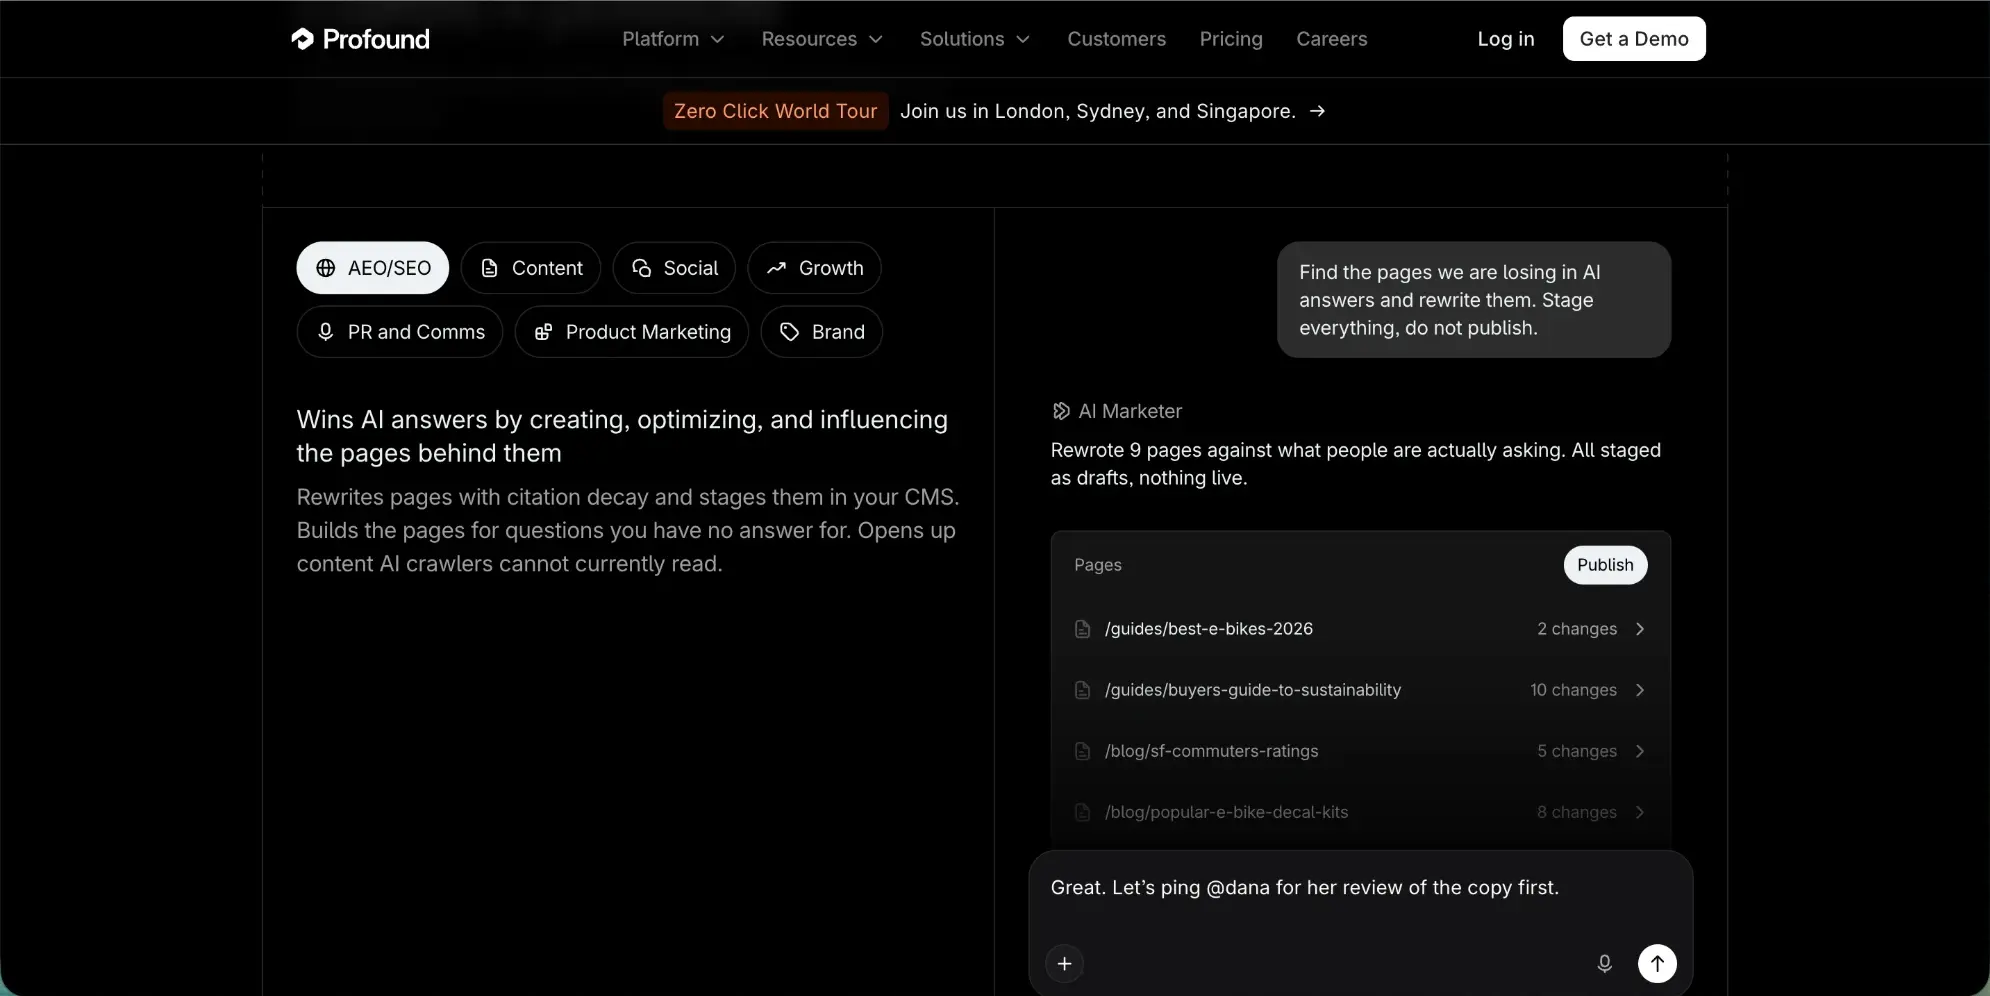This screenshot has width=1990, height=996.
Task: Click the Publish button
Action: 1605,565
